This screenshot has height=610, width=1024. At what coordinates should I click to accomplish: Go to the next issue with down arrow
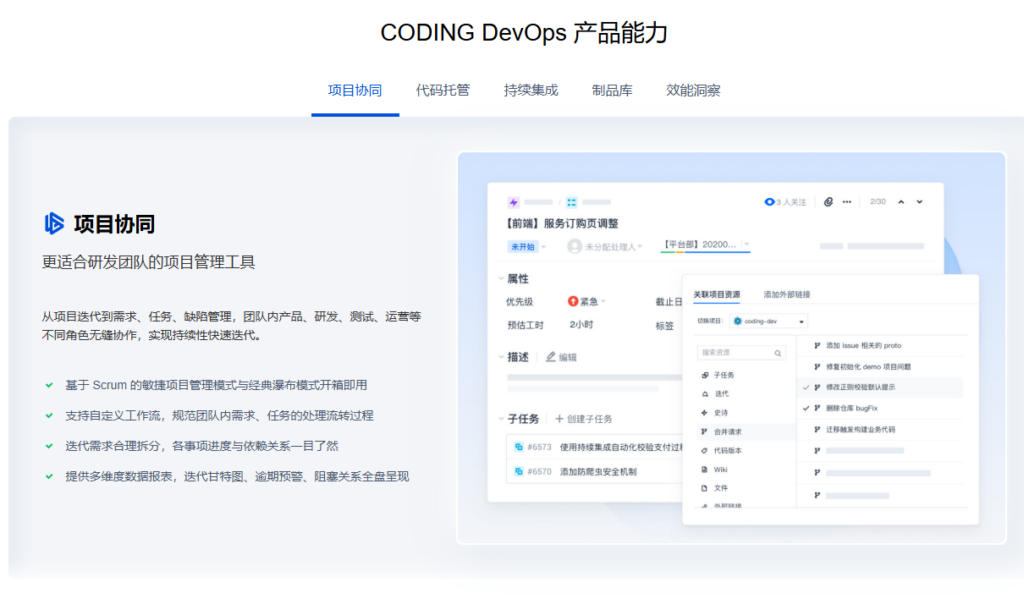point(920,202)
